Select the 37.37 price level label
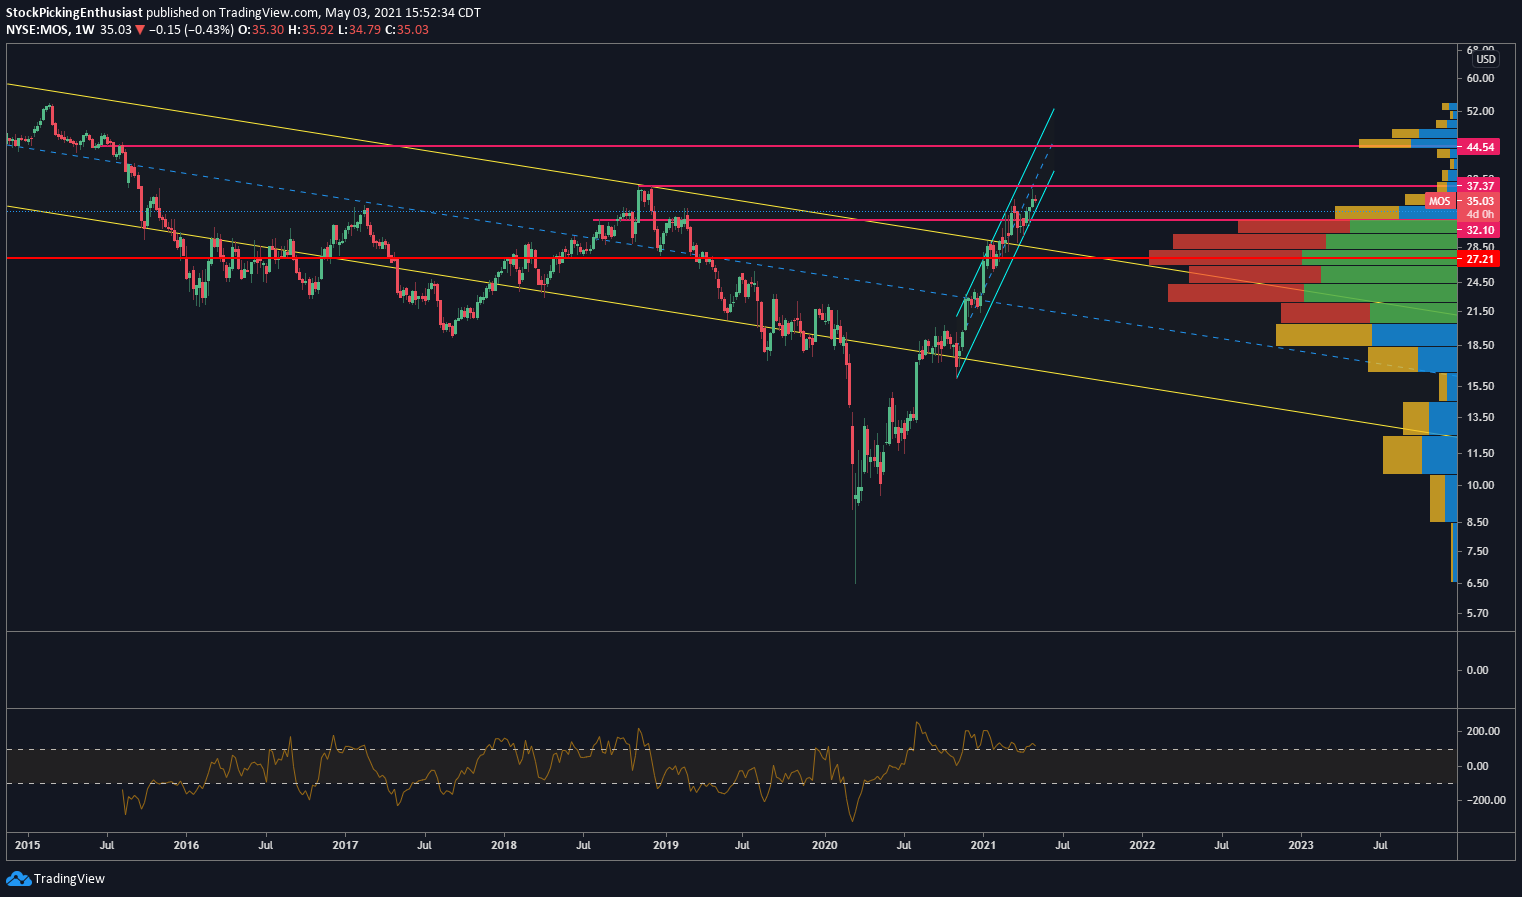 (x=1479, y=186)
